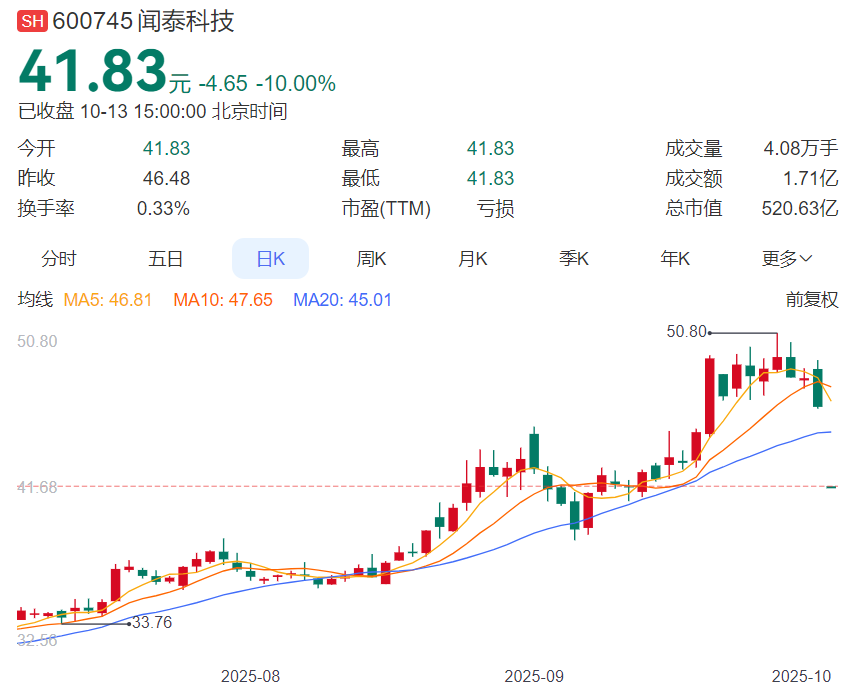Toggle the MA10 moving average label

tap(222, 299)
